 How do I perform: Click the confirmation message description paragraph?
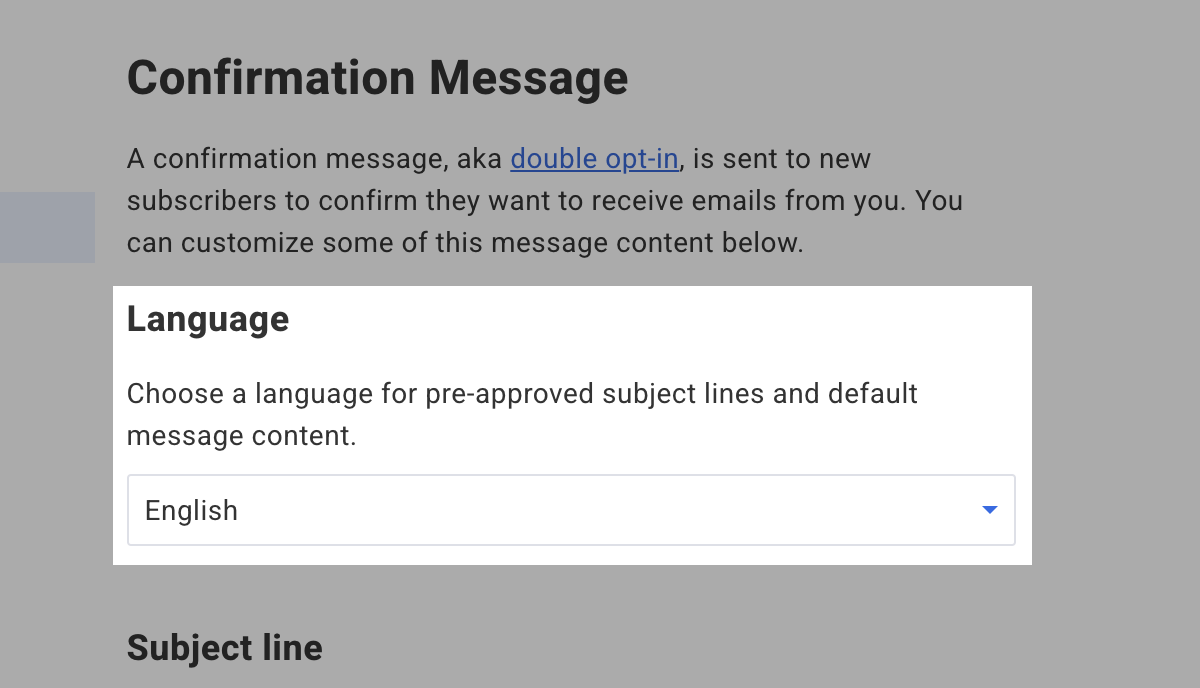click(545, 200)
